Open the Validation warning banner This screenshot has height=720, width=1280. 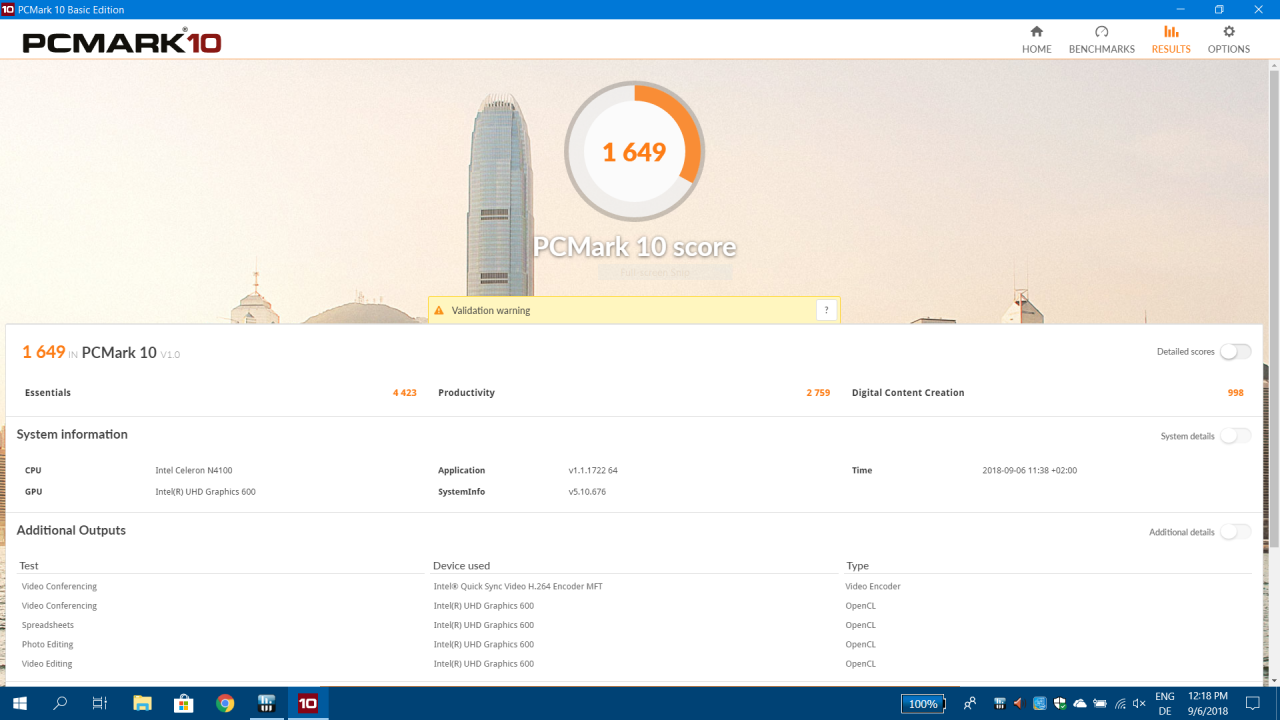(634, 310)
